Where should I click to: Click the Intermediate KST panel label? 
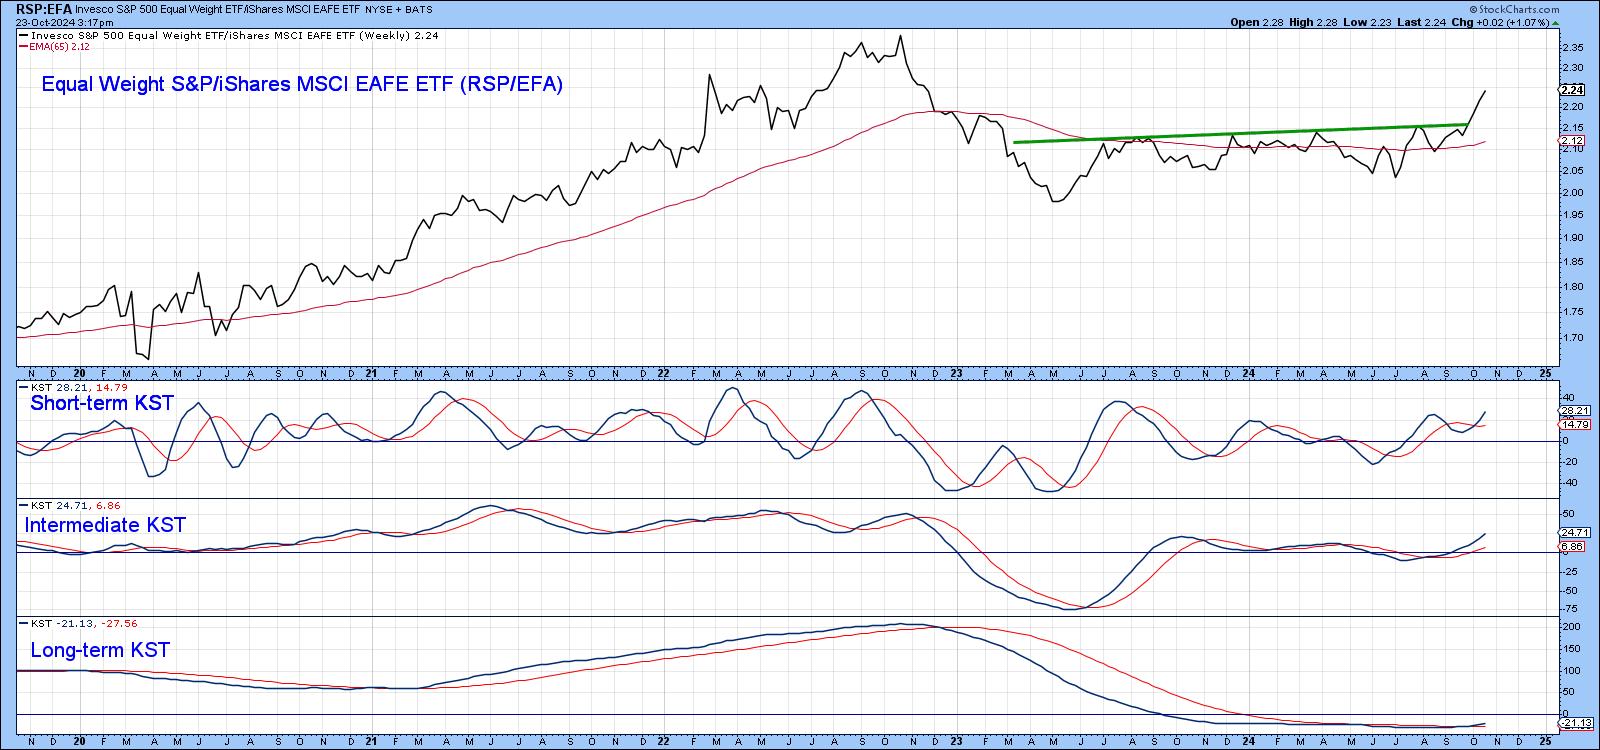click(x=105, y=525)
